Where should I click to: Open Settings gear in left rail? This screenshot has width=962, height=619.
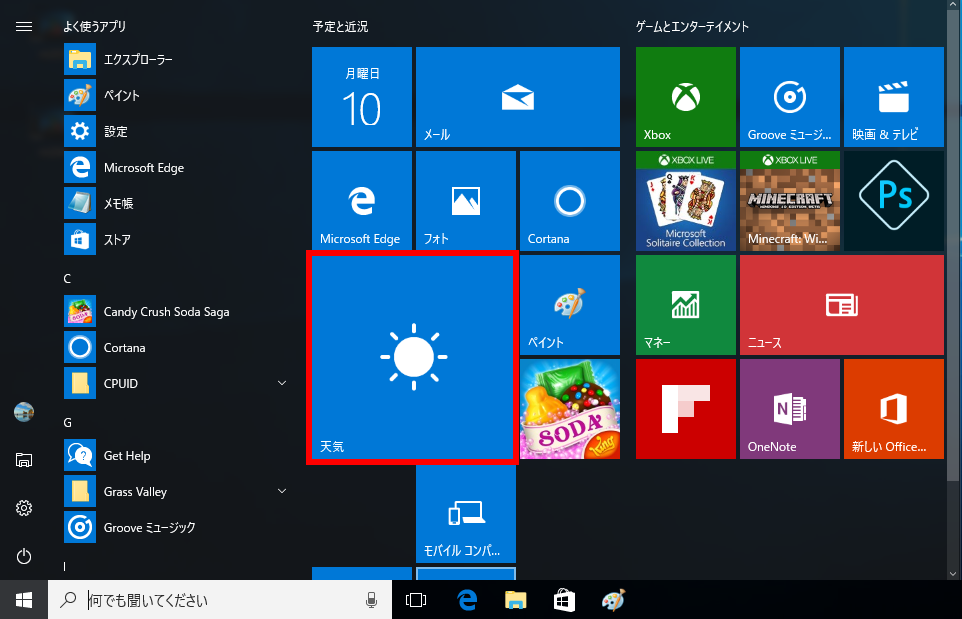[24, 508]
